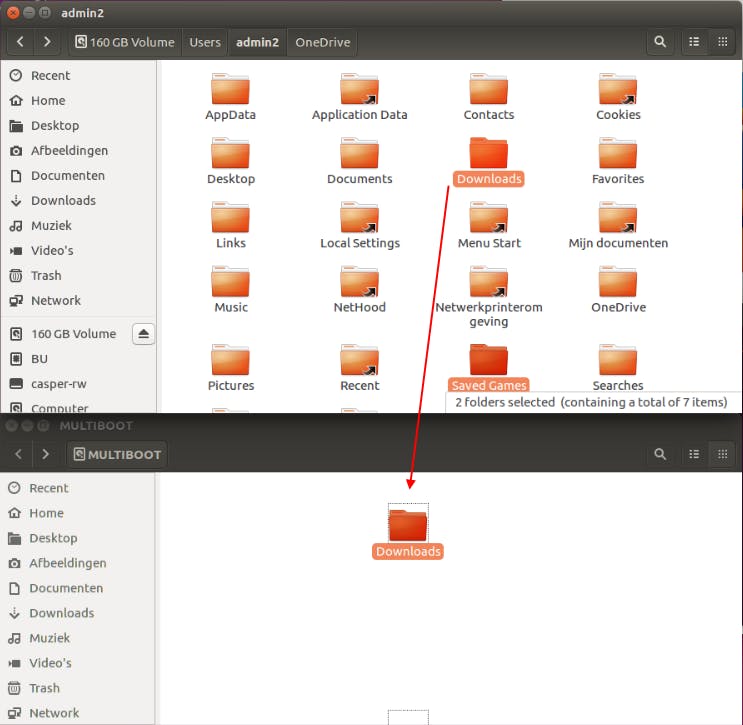The image size is (743, 725).
Task: Open Trash in admin2 sidebar
Action: click(x=78, y=276)
